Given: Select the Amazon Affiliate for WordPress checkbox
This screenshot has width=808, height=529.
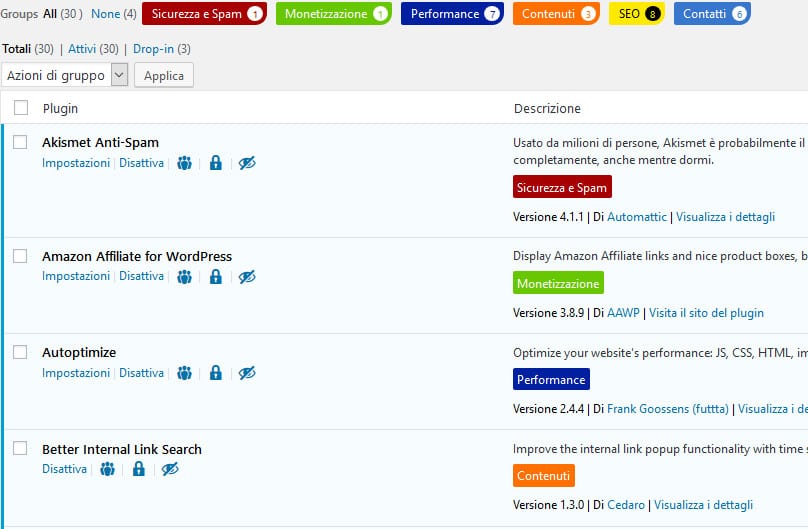Looking at the screenshot, I should [x=20, y=256].
